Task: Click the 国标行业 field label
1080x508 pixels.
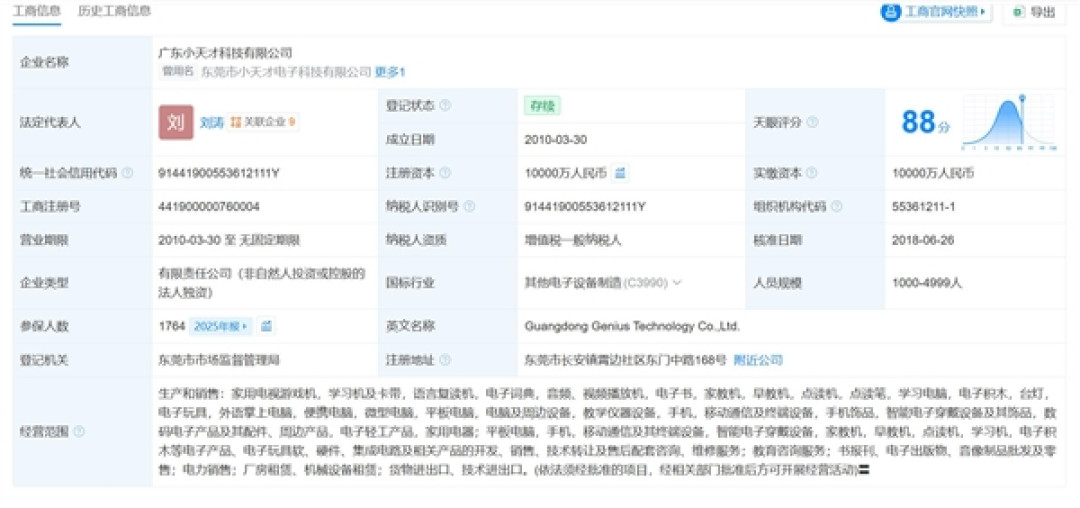Action: pos(410,282)
